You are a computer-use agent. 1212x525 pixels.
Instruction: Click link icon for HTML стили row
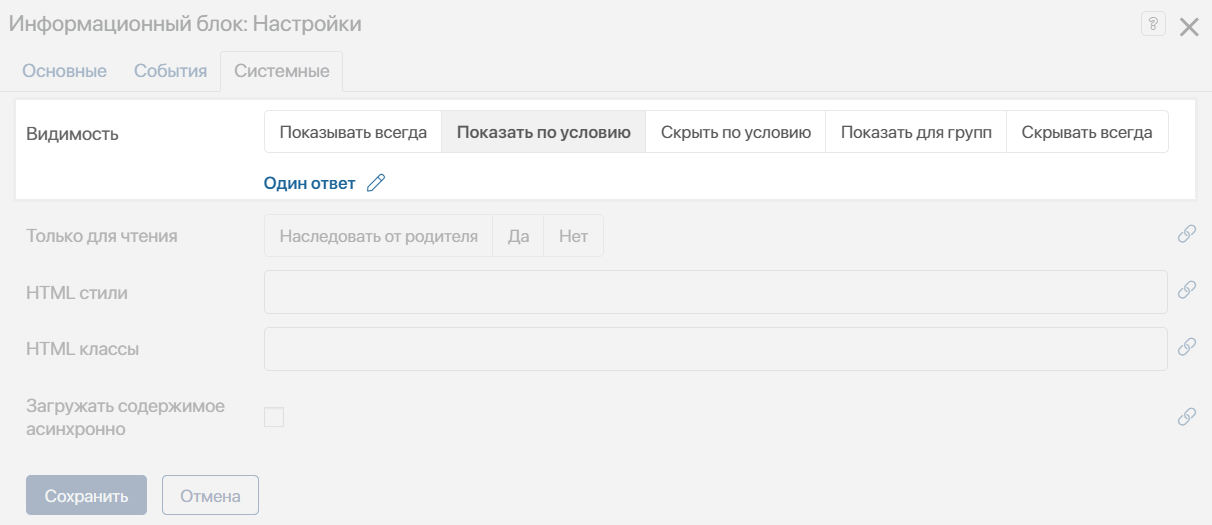[x=1187, y=290]
